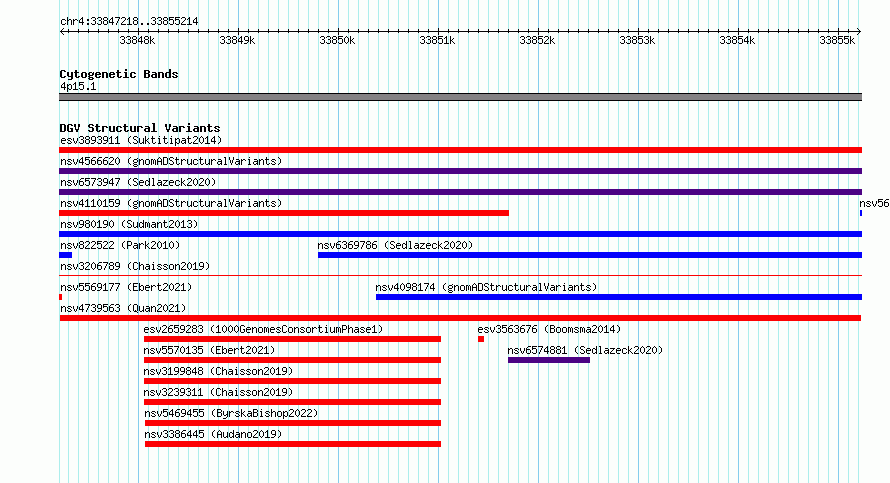The height and width of the screenshot is (483, 890).
Task: Click the esv3893911 (Suktitipat2014) red variant bar
Action: [460, 150]
